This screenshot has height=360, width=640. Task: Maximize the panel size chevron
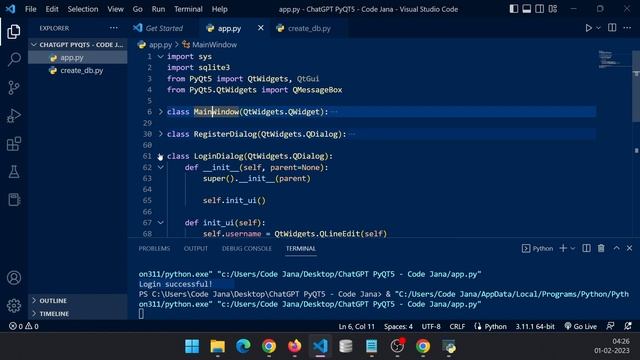click(x=616, y=248)
